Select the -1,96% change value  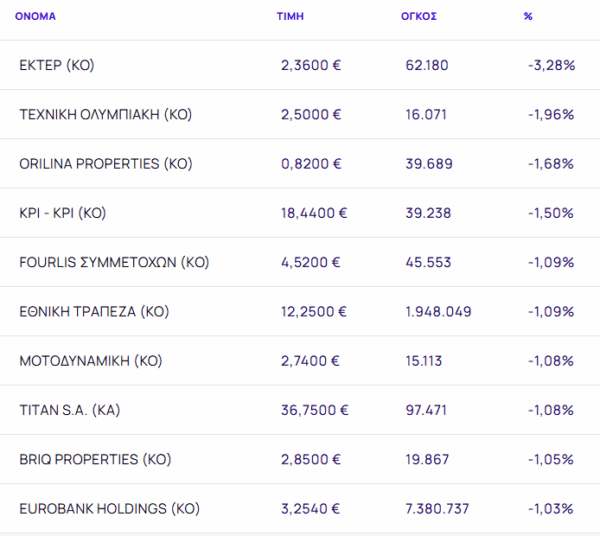(551, 114)
